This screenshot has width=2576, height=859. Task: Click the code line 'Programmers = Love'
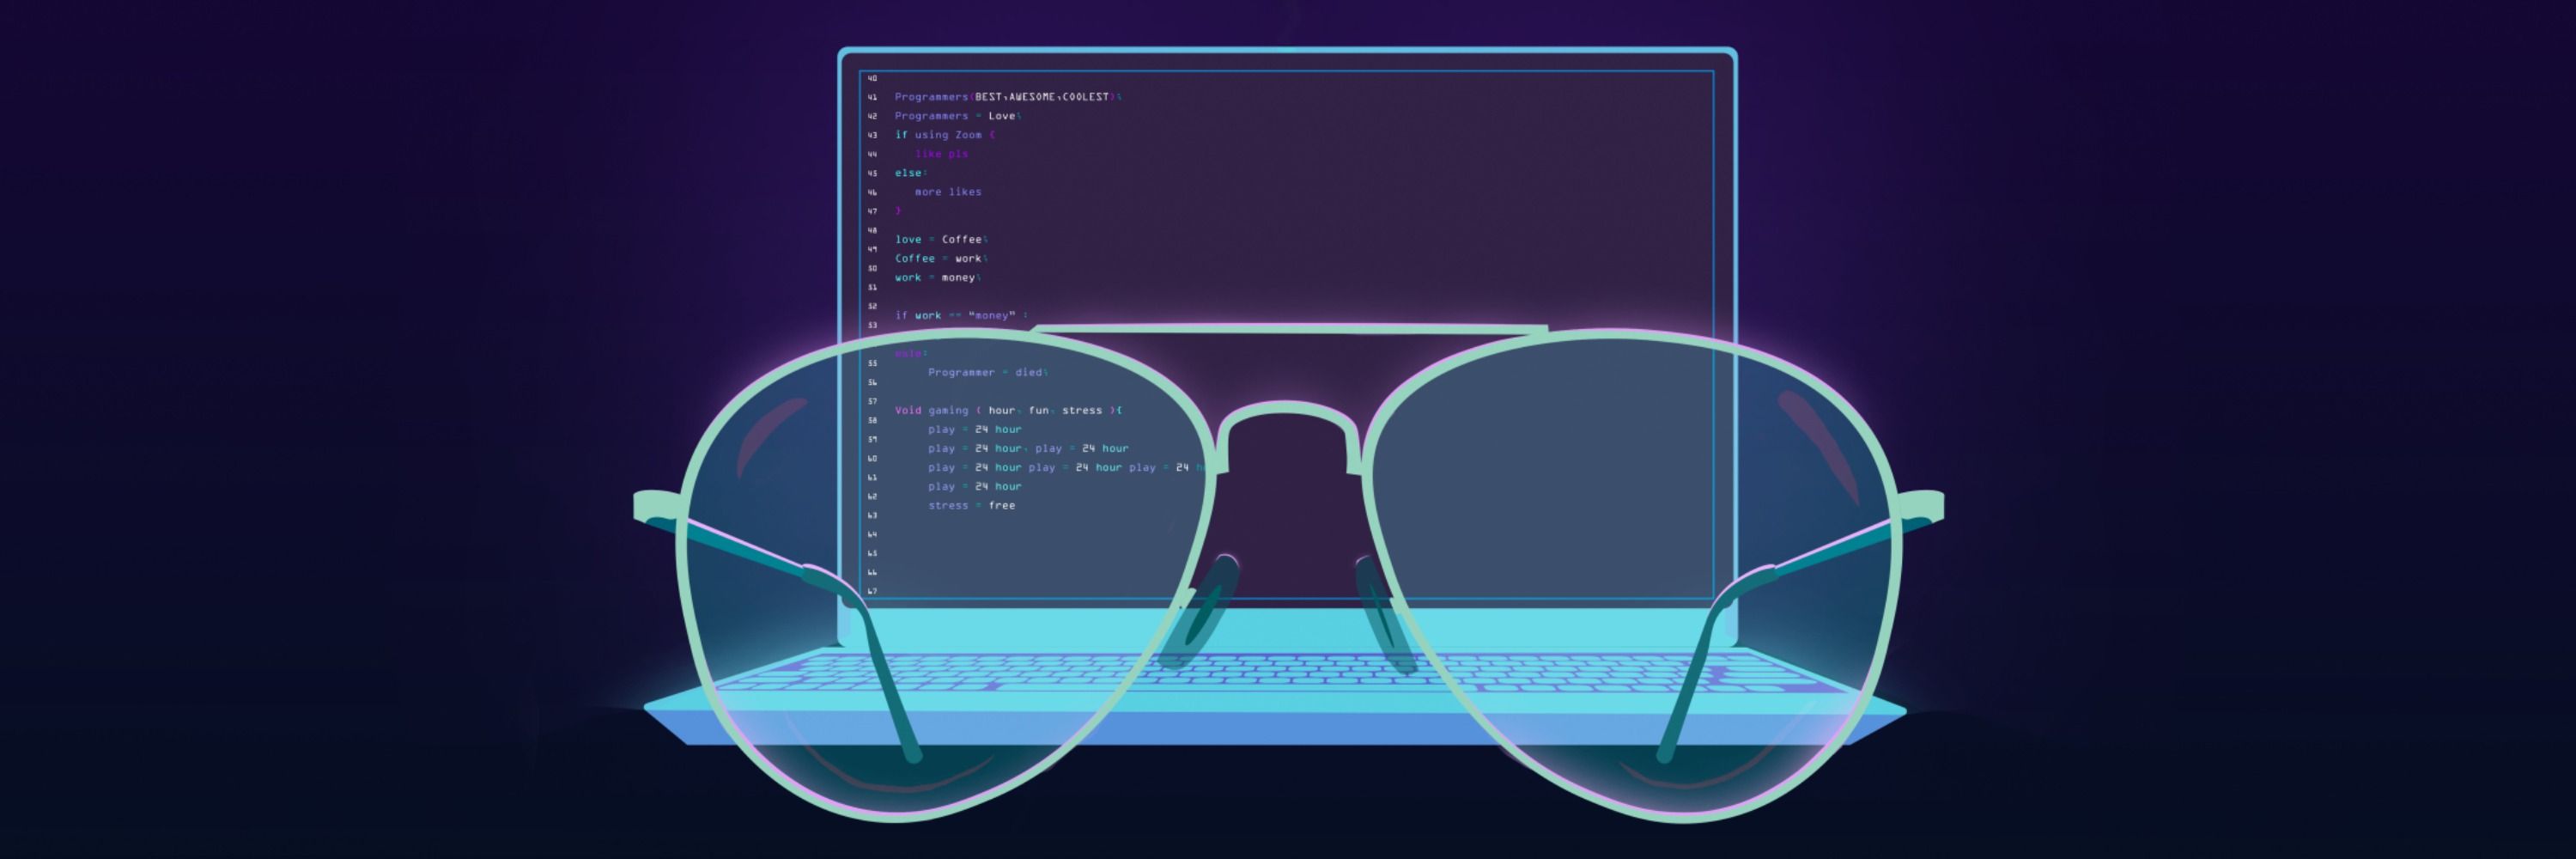tap(957, 116)
